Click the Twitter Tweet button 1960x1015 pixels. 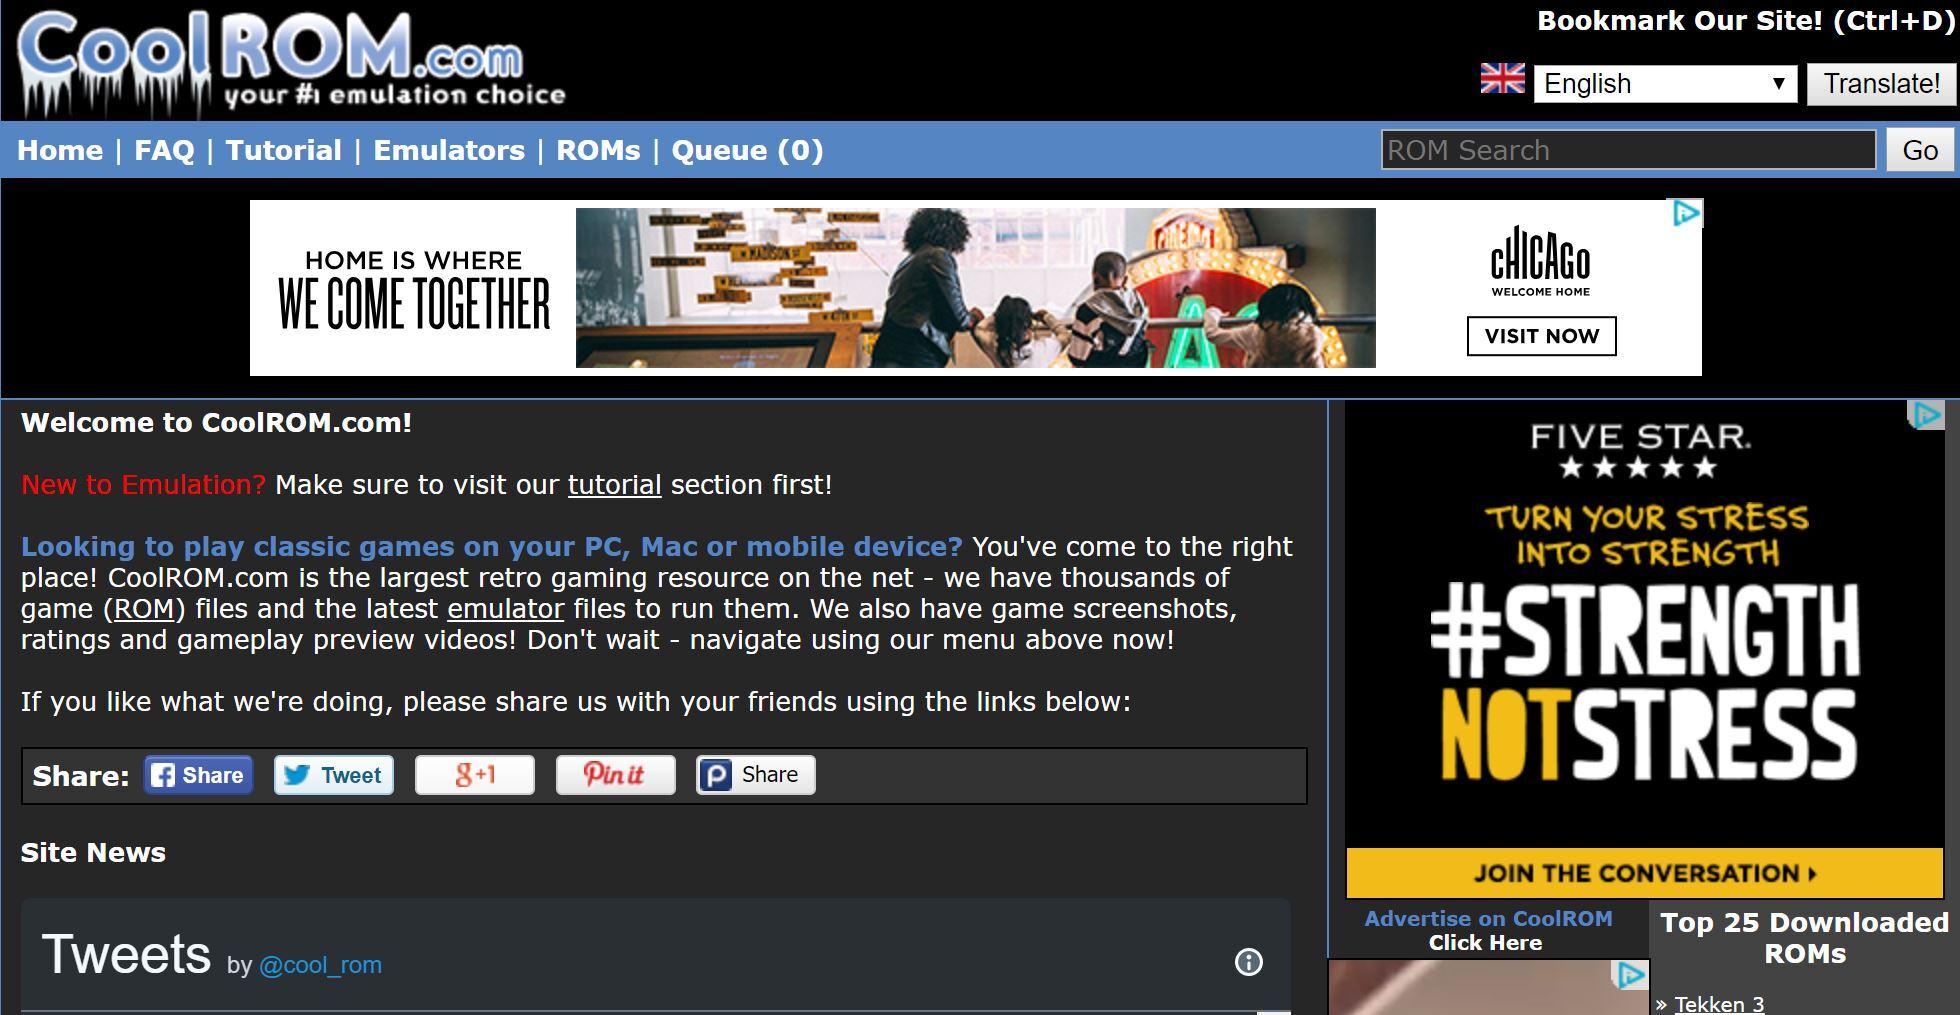[x=334, y=775]
